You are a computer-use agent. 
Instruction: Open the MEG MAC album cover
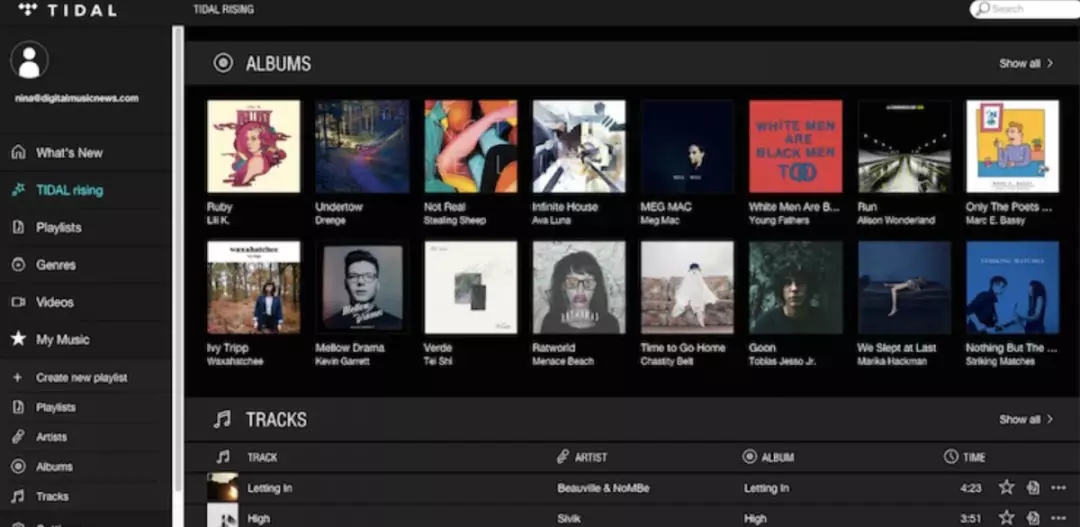pos(687,146)
